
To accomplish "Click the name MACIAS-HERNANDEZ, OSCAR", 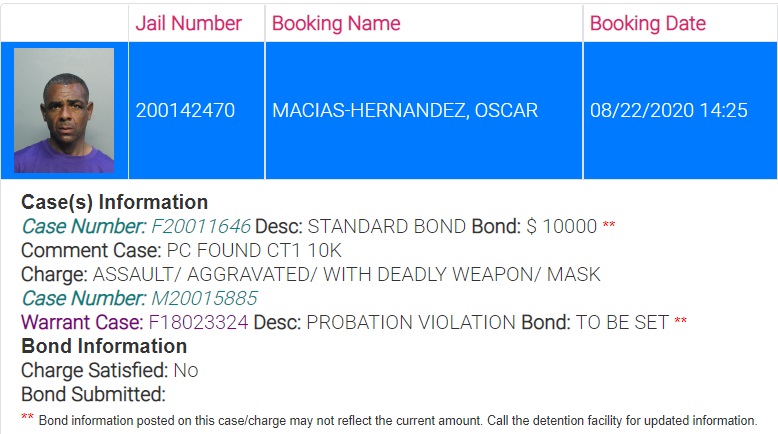I will coord(405,111).
